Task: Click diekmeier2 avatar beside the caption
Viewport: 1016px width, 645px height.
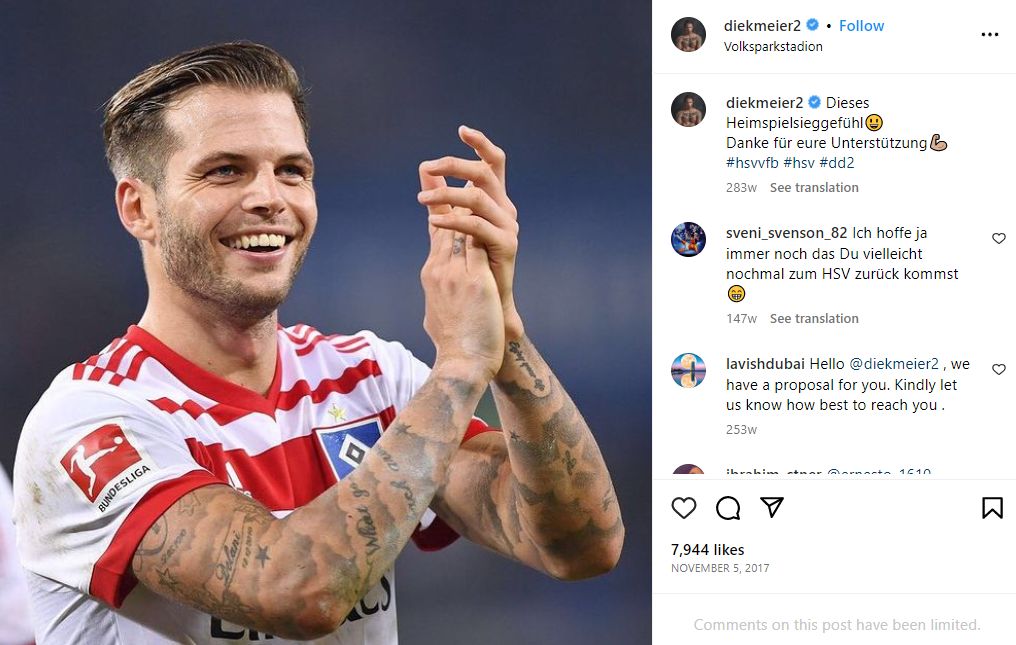Action: click(x=688, y=110)
